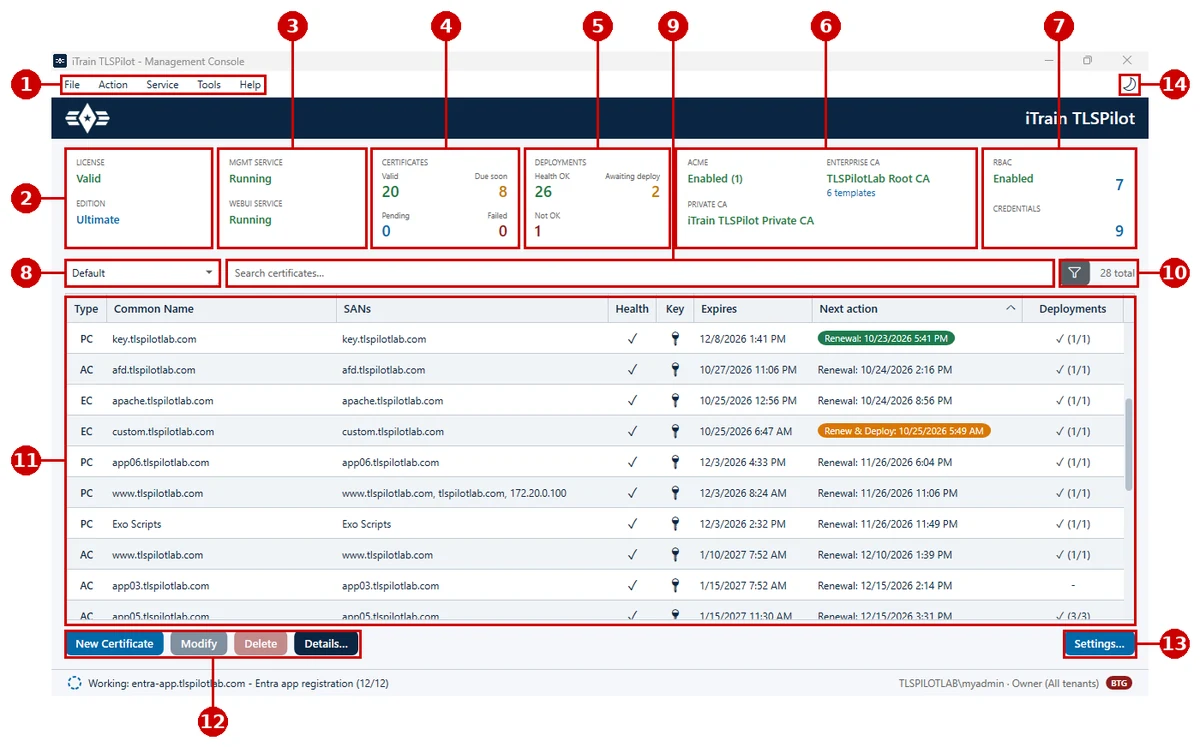Click the orange Renew & Deploy badge
Viewport: 1200px width, 747px height.
(x=904, y=432)
